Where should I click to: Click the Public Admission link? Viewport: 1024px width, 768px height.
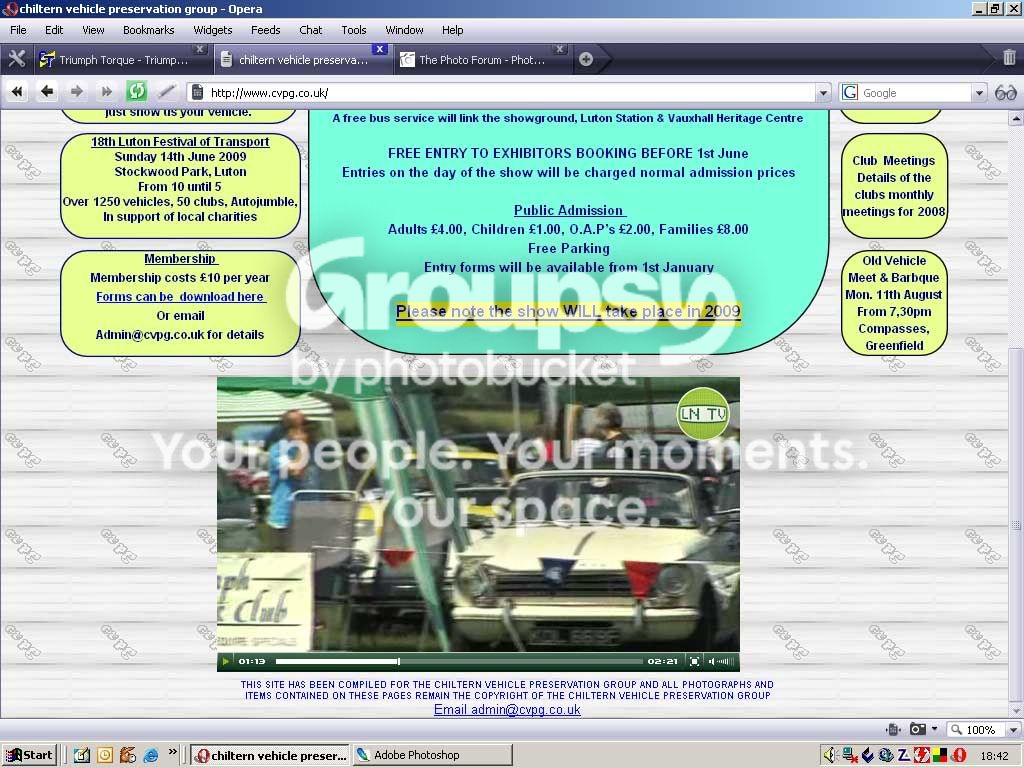click(x=569, y=210)
